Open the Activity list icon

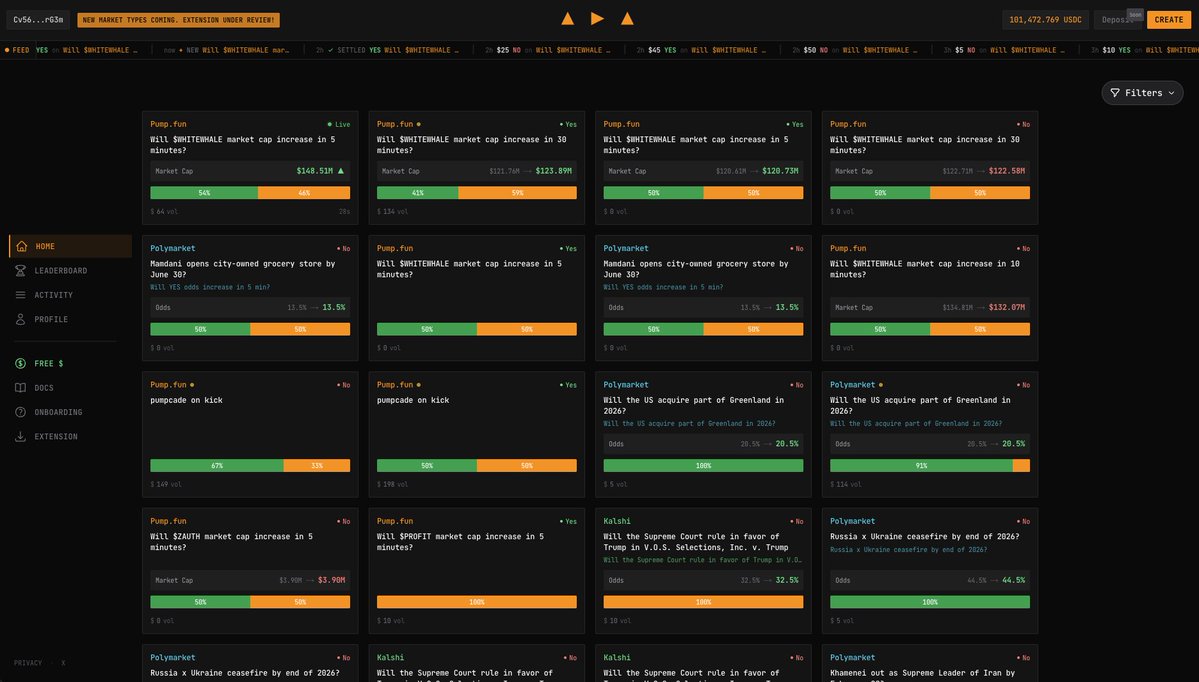click(21, 295)
